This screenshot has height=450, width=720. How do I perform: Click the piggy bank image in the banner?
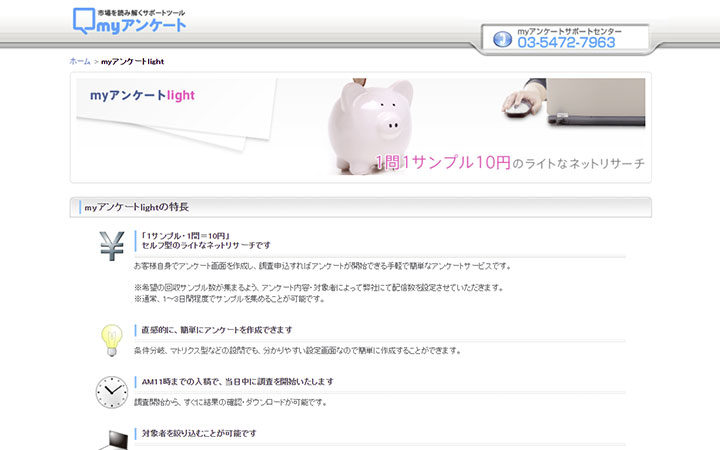(x=371, y=126)
